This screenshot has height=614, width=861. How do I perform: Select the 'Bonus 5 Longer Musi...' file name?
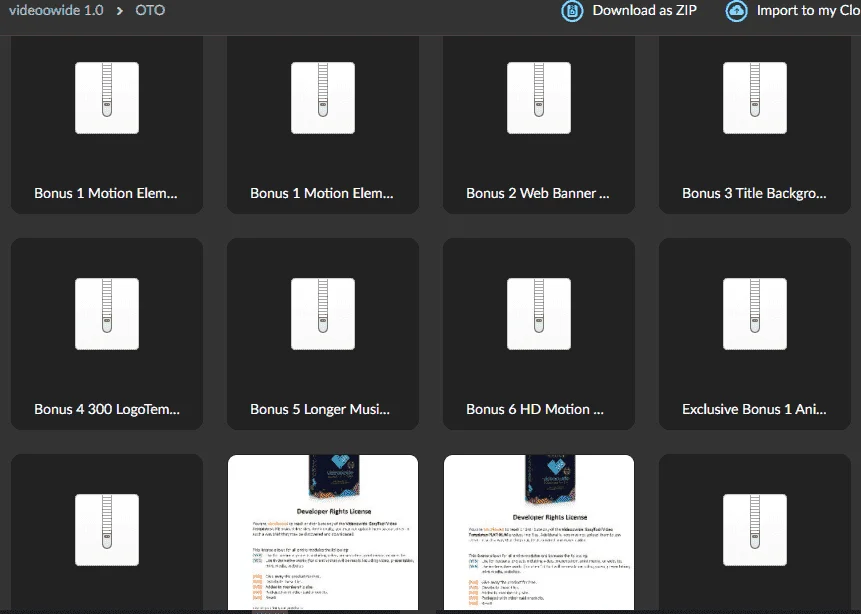320,409
